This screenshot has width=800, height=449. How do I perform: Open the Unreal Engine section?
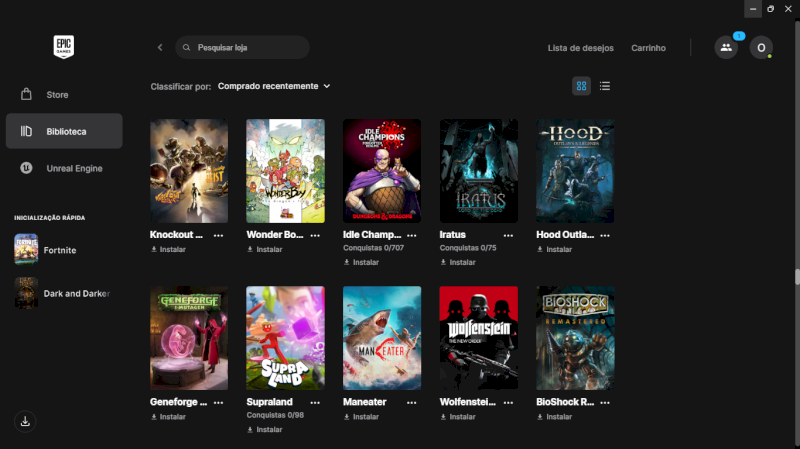pyautogui.click(x=64, y=168)
